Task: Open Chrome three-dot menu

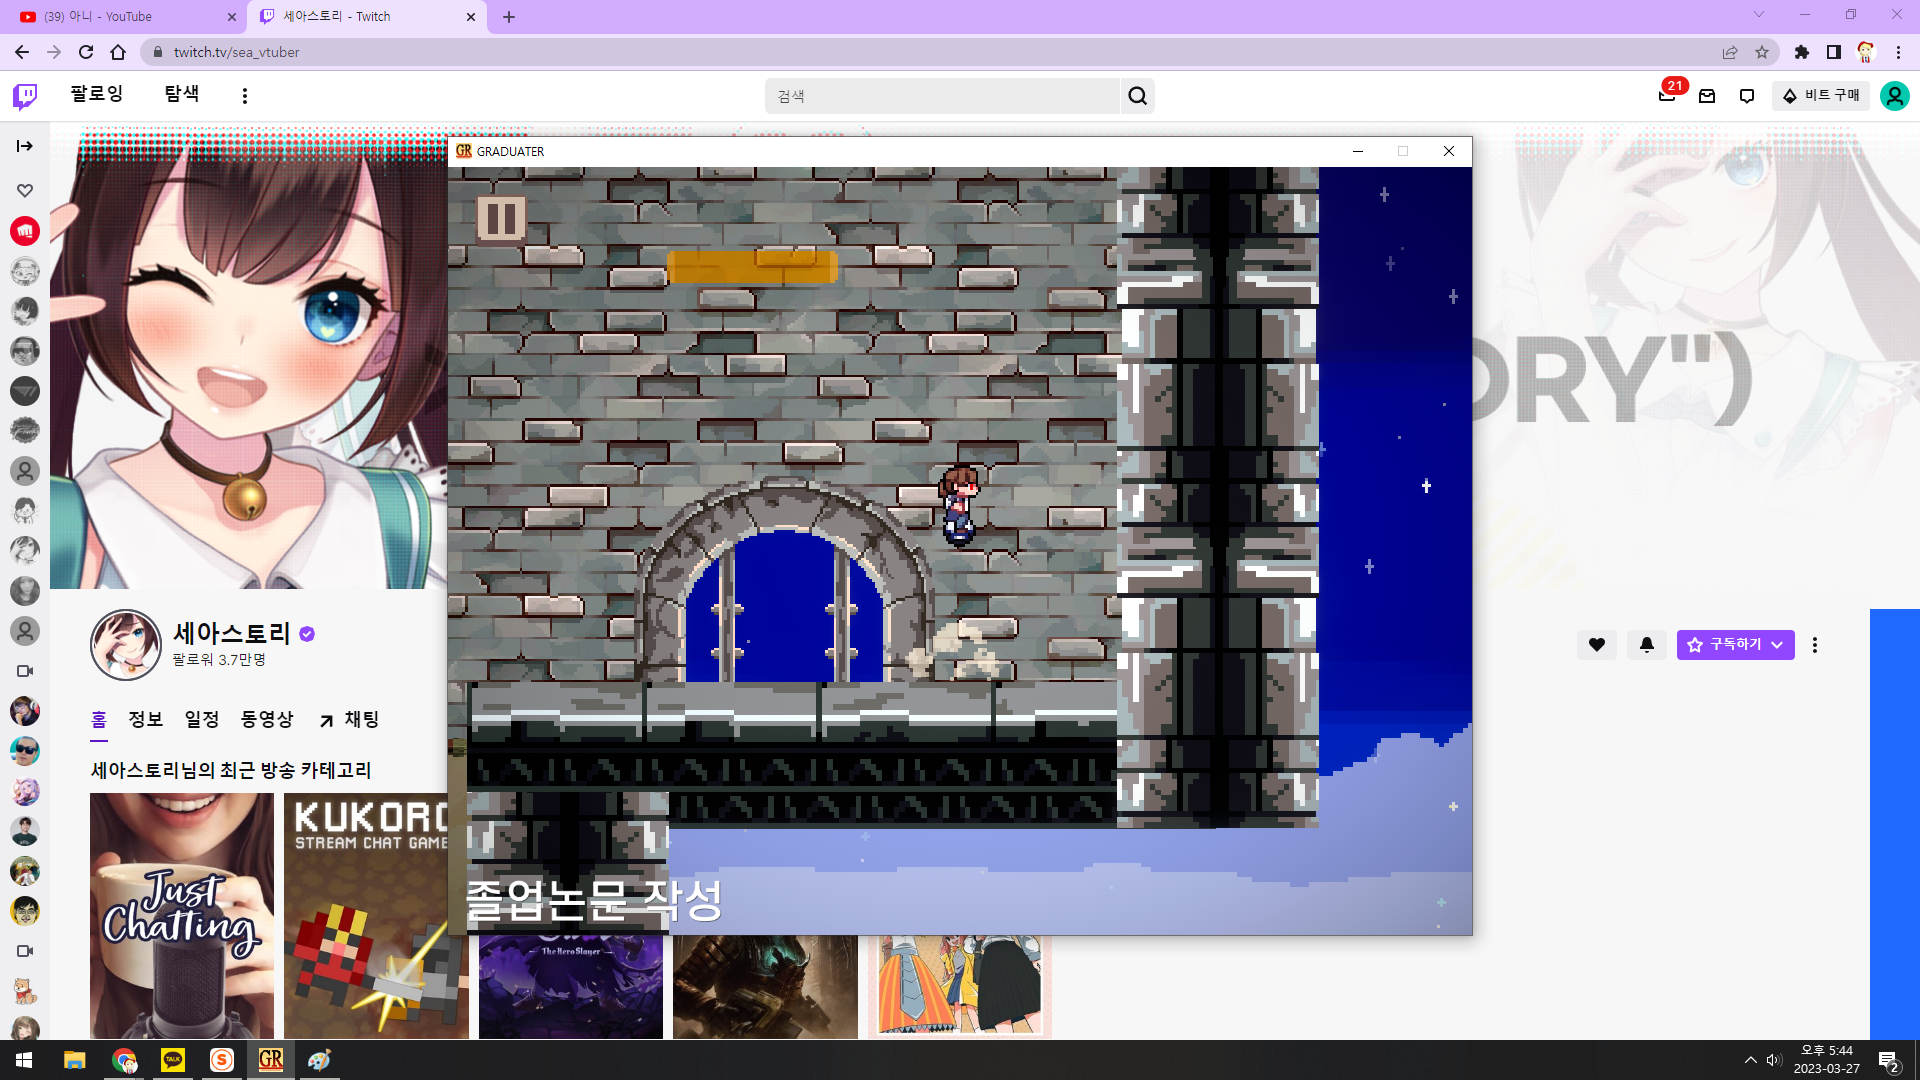Action: [x=1898, y=52]
